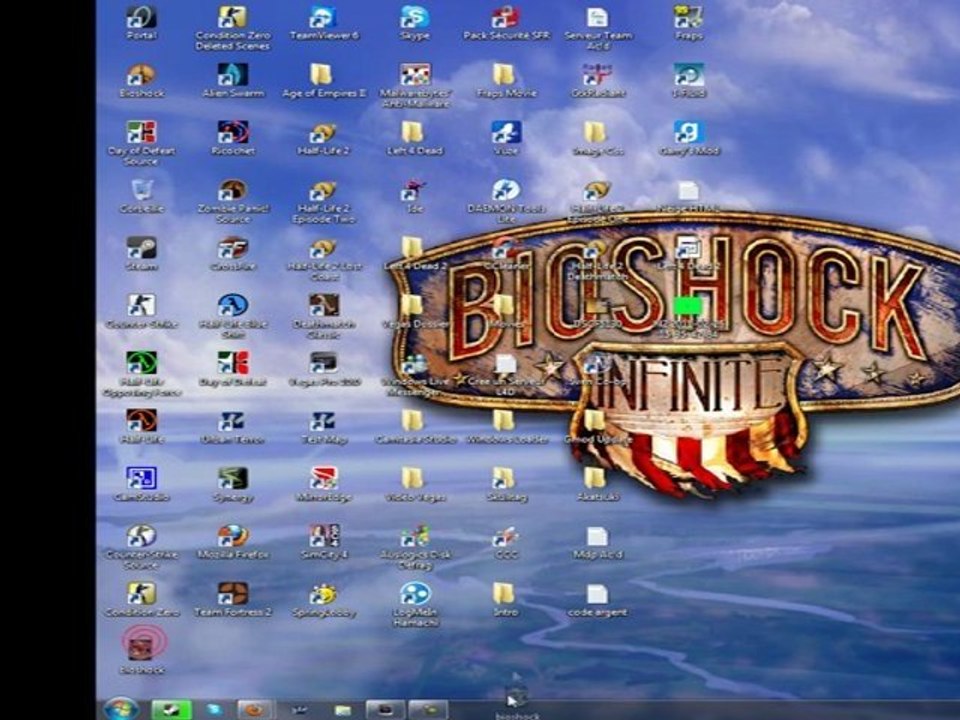The image size is (960, 720).
Task: Open the TeamViewer 6 shortcut
Action: click(x=323, y=22)
